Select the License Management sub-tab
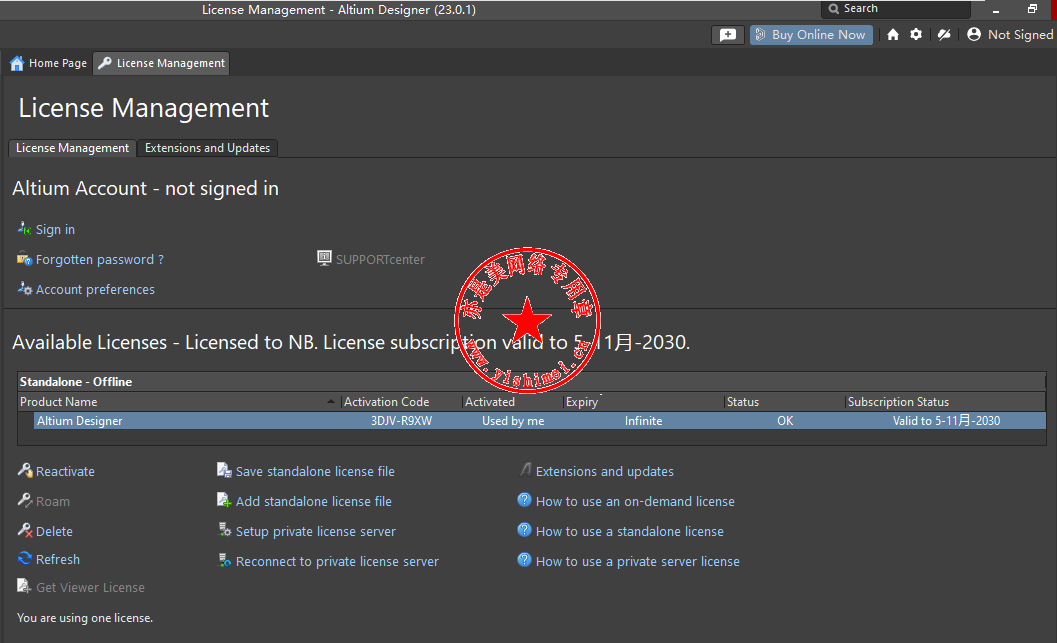 72,148
